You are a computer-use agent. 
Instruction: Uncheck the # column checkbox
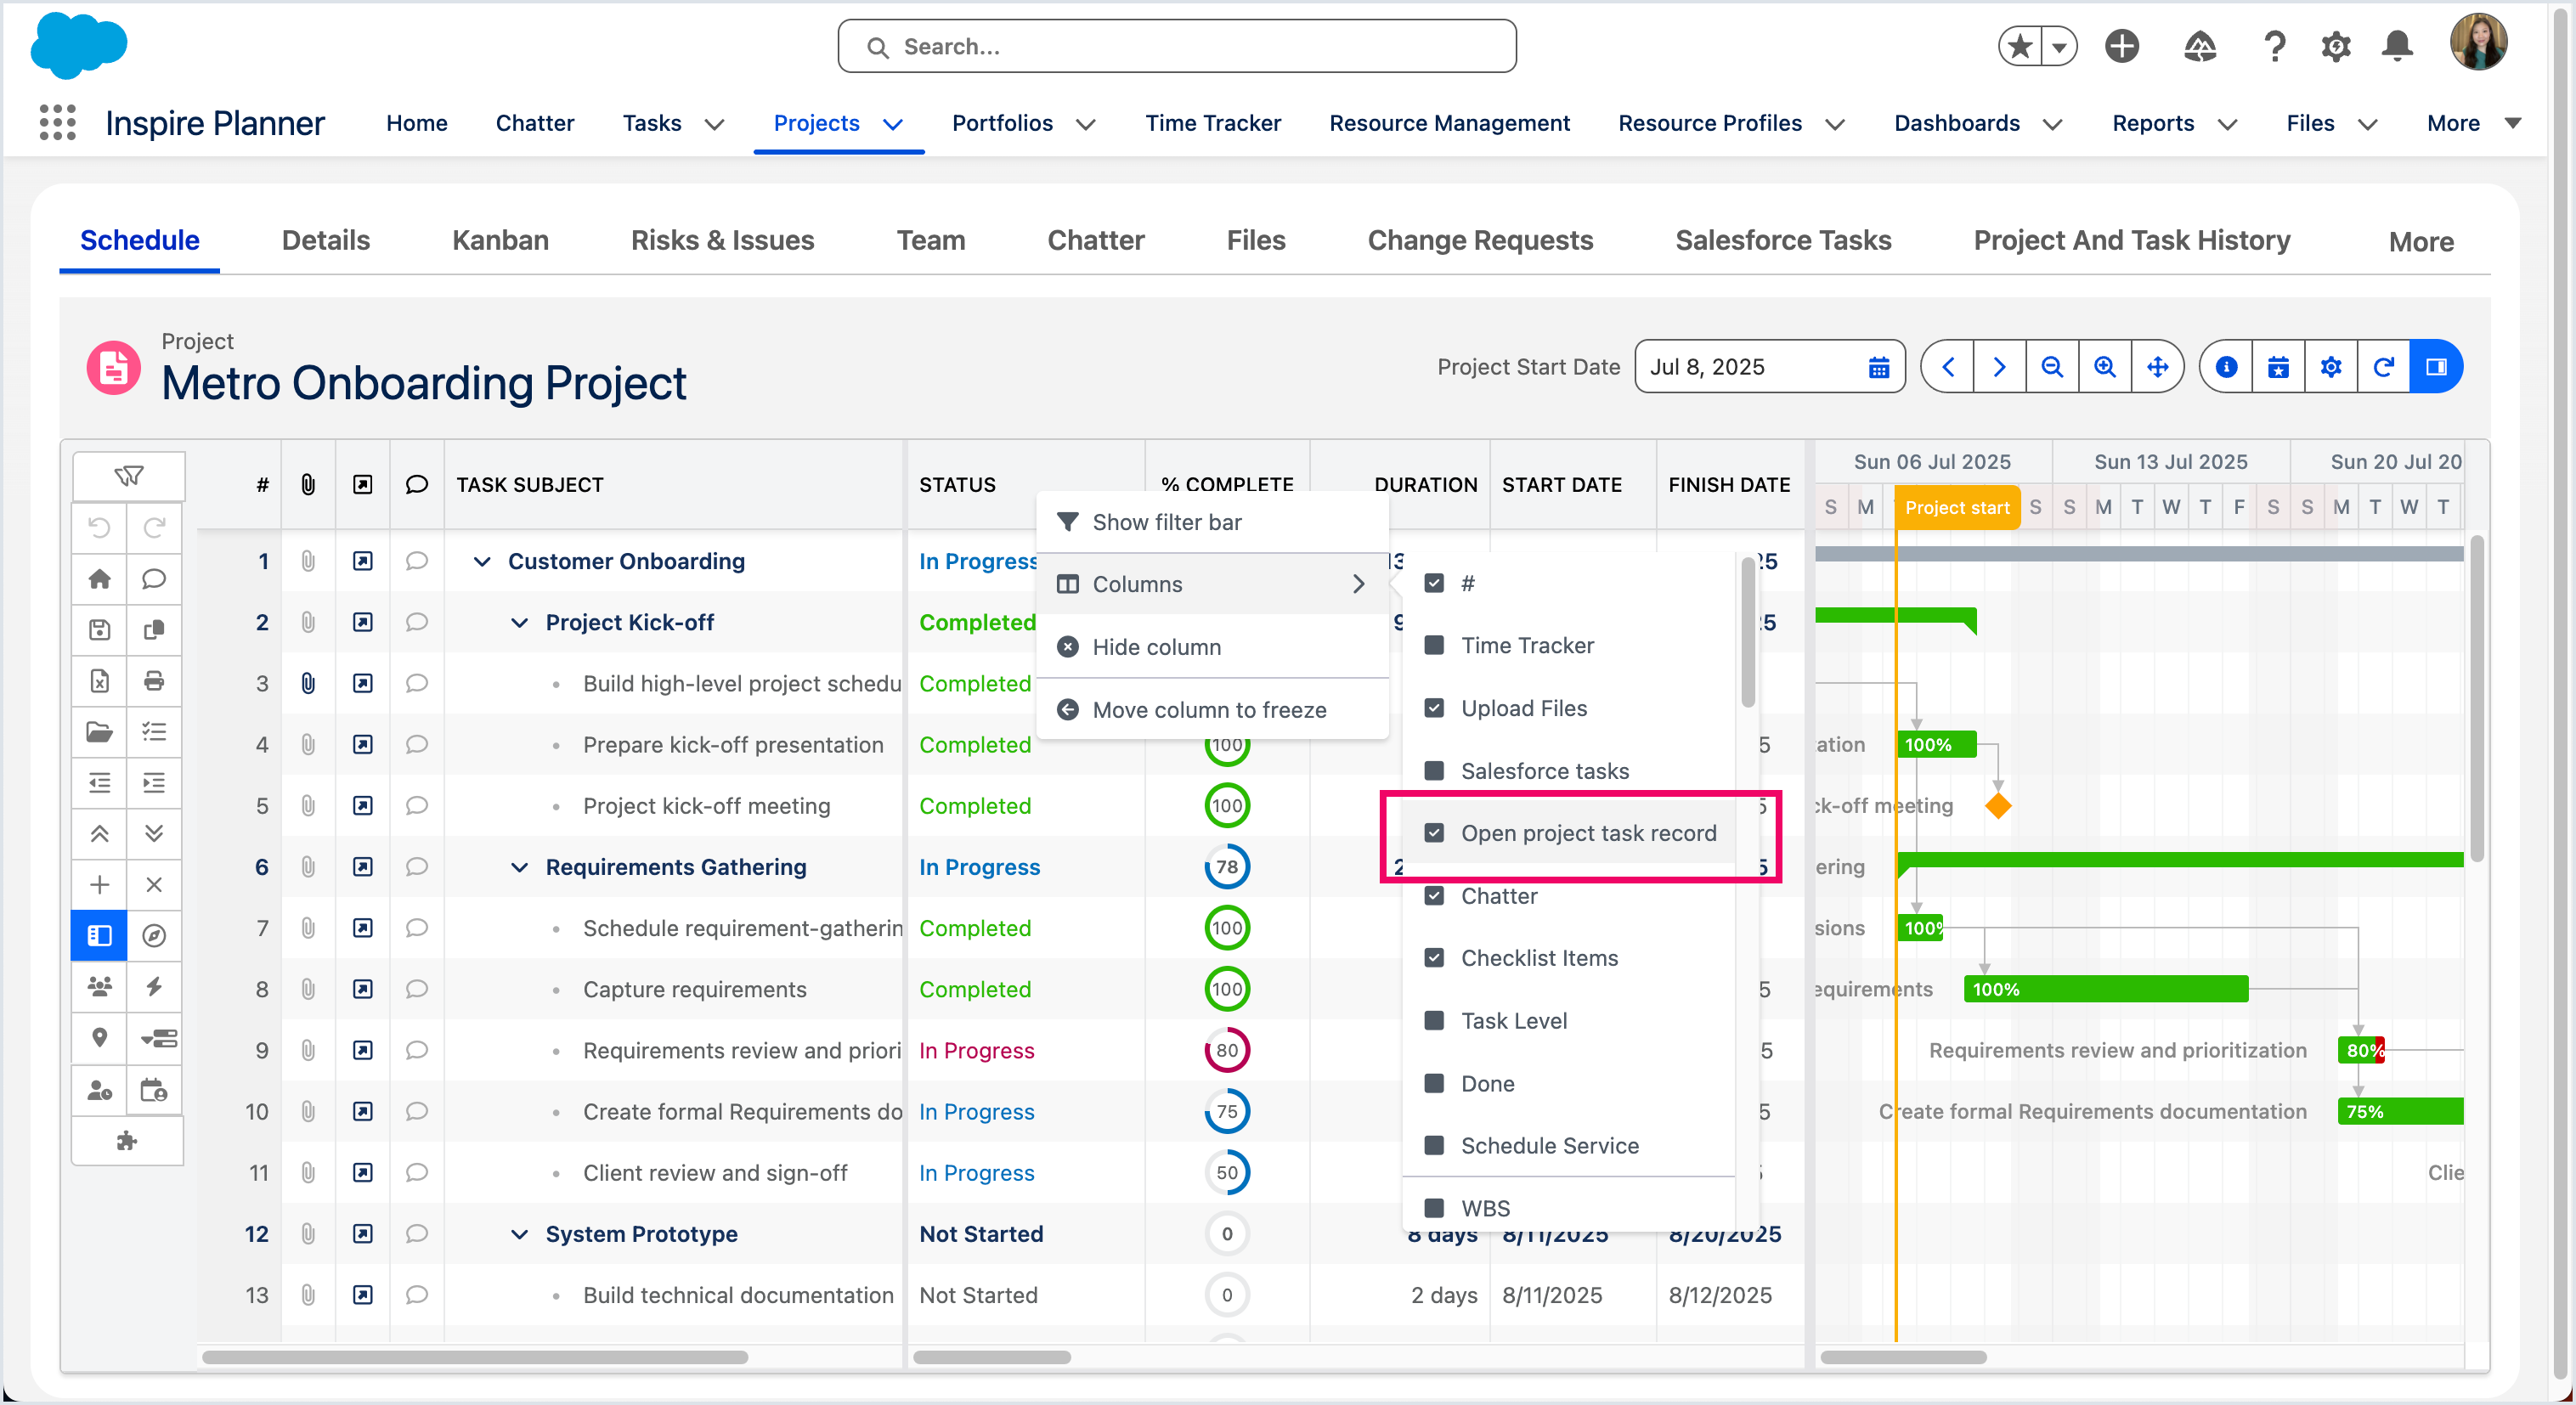[x=1434, y=583]
